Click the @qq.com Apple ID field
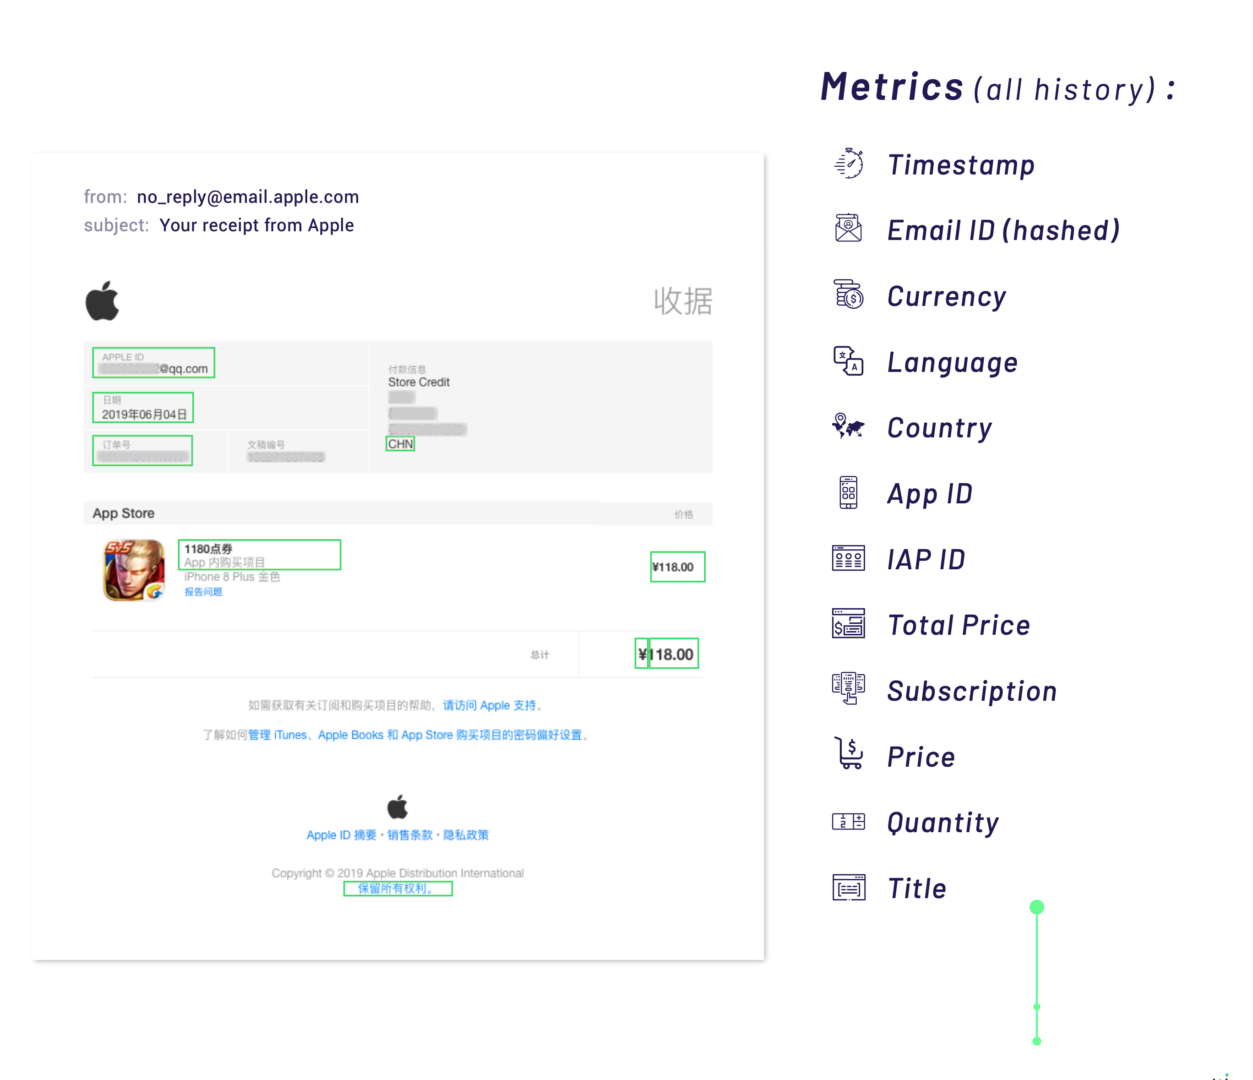This screenshot has height=1080, width=1253. pyautogui.click(x=154, y=363)
